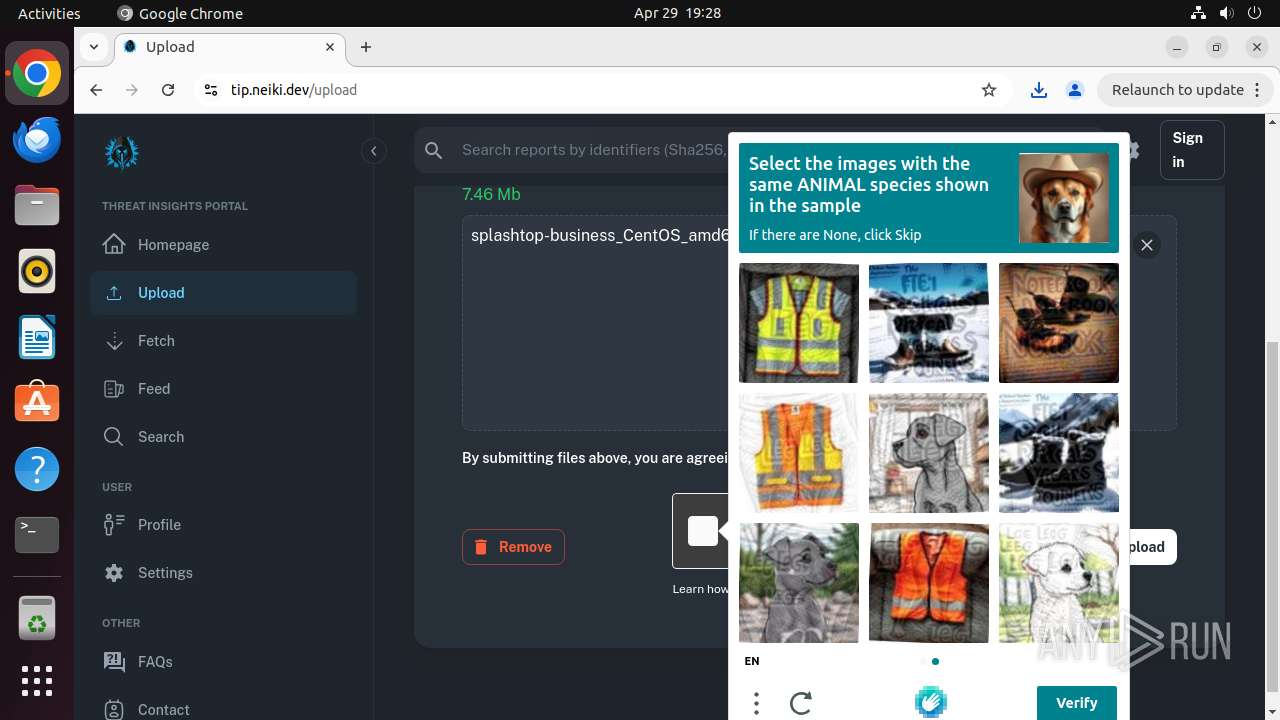Open the Contact page

click(x=223, y=709)
